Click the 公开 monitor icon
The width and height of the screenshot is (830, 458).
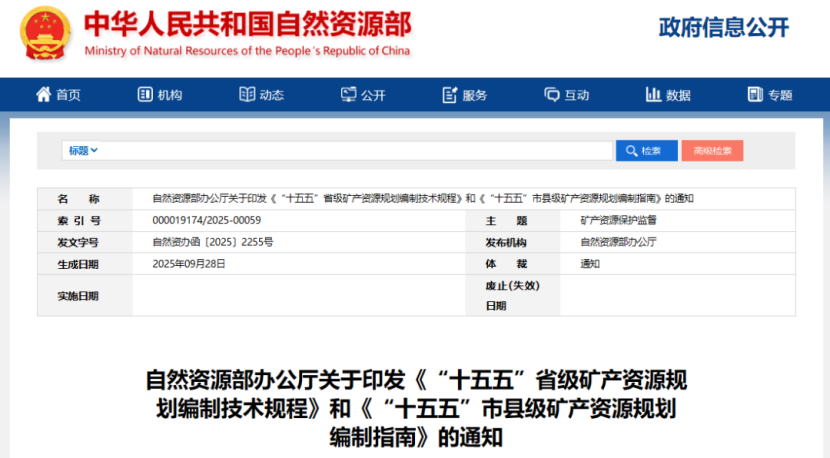(349, 95)
